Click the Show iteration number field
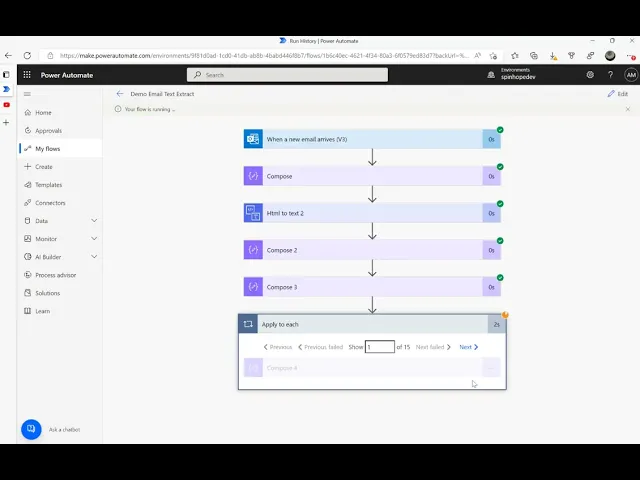The image size is (640, 480). coord(380,347)
